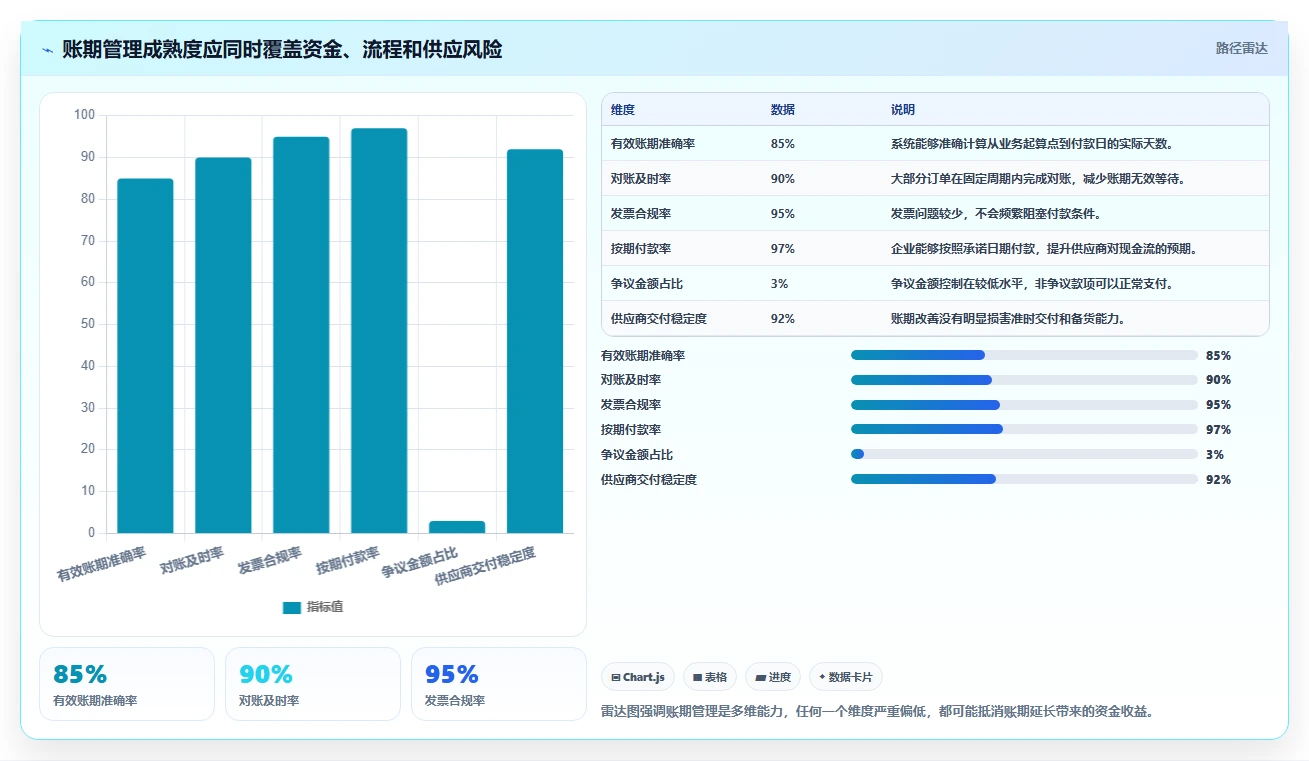Toggle the 指标值 legend swatch
Viewport: 1309px width, 761px height.
pos(292,607)
